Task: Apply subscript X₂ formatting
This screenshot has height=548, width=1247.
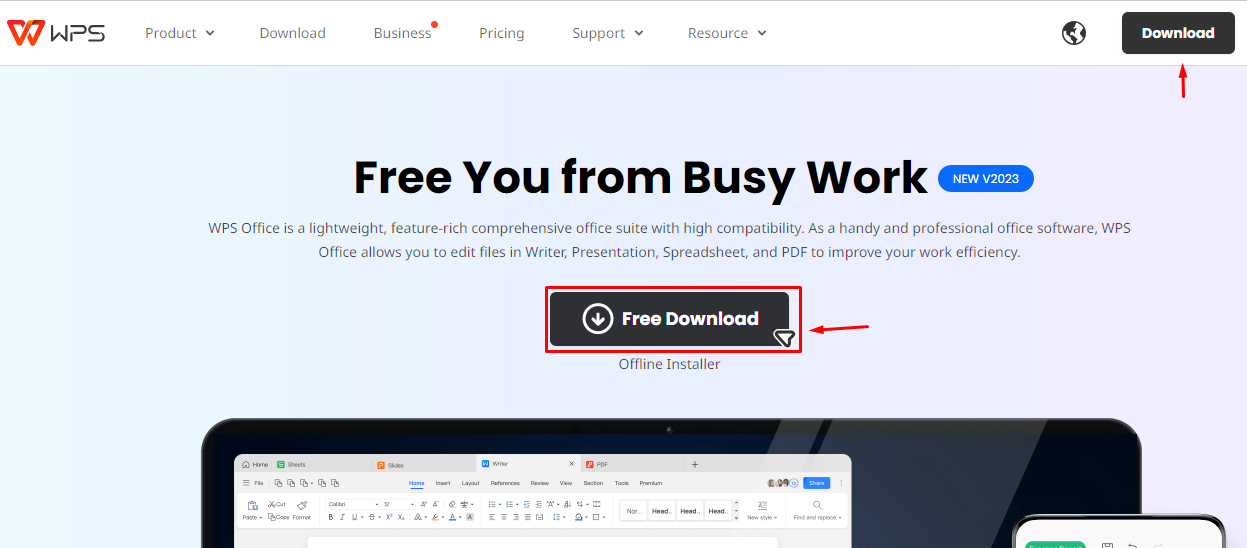Action: click(x=401, y=517)
